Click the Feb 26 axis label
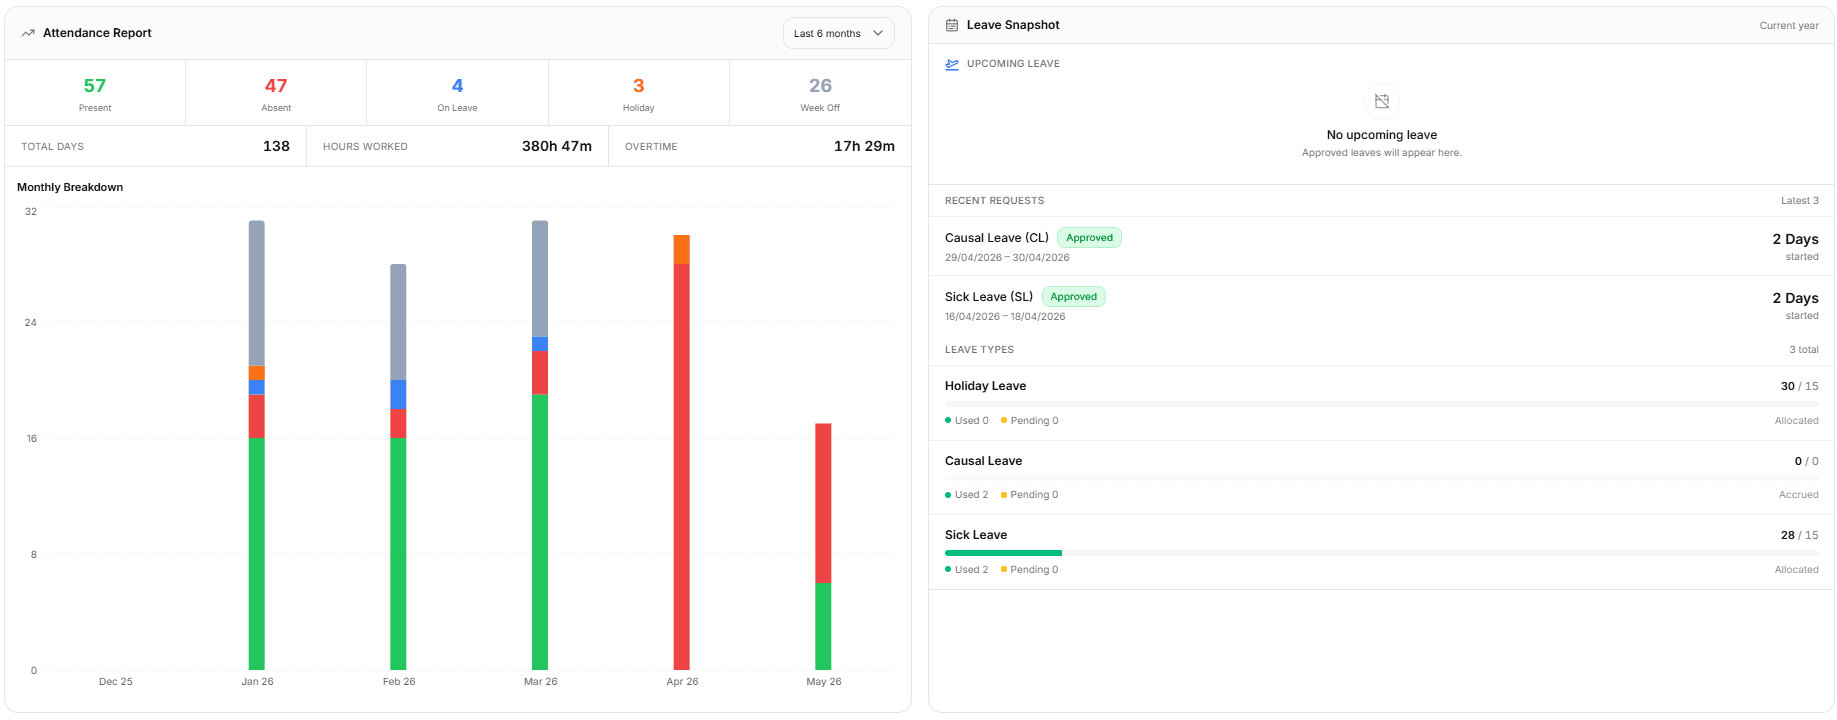1837x720 pixels. pos(399,681)
